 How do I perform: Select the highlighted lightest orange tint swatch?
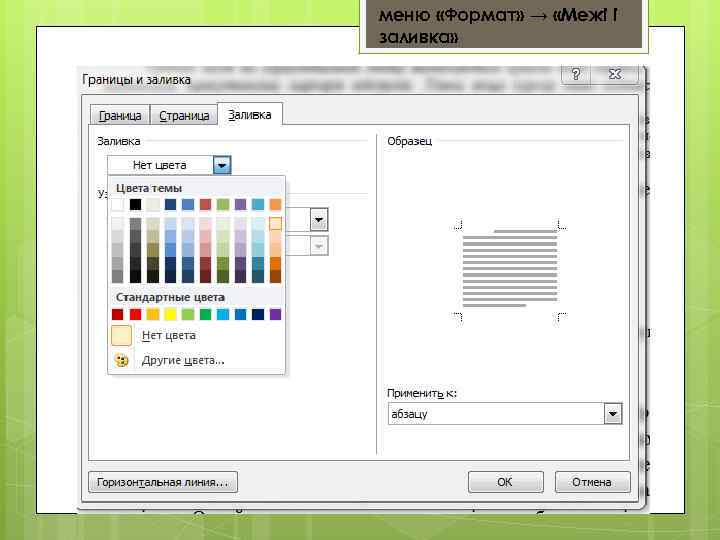(x=276, y=224)
